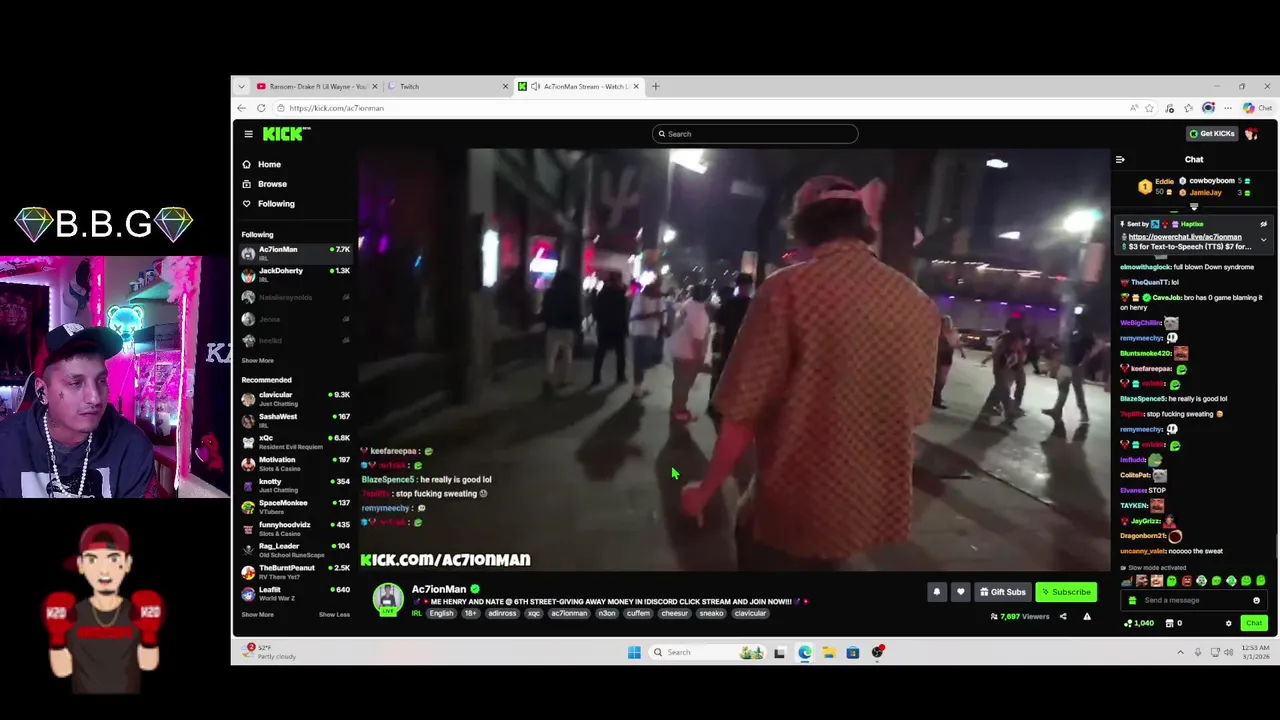1280x720 pixels.
Task: Select Ac7ionMan in Following list
Action: coord(295,253)
